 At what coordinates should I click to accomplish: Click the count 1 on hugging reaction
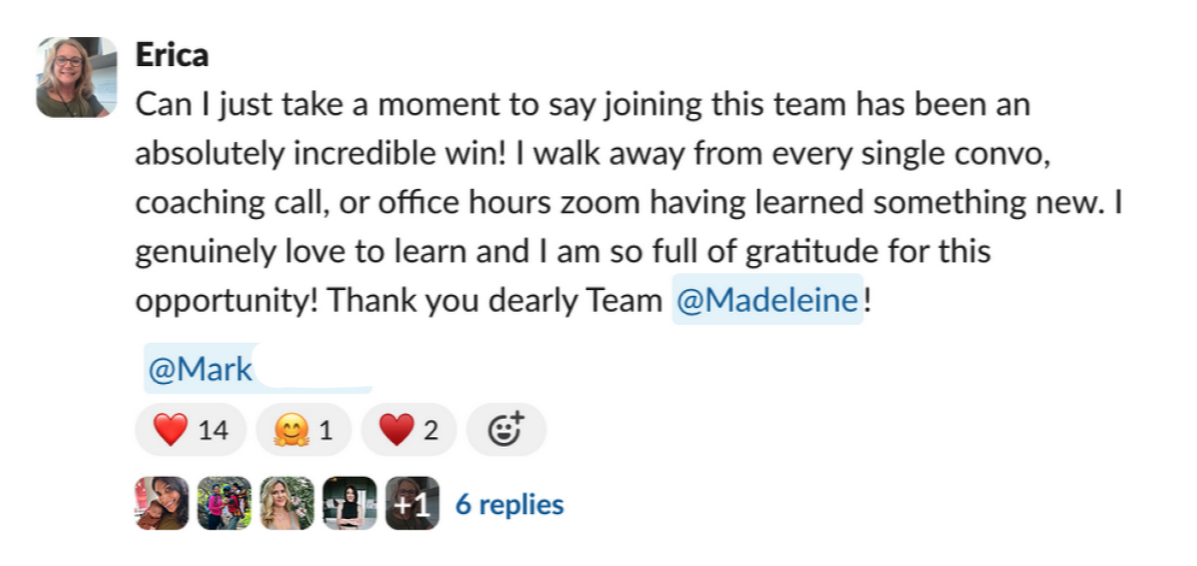tap(326, 431)
